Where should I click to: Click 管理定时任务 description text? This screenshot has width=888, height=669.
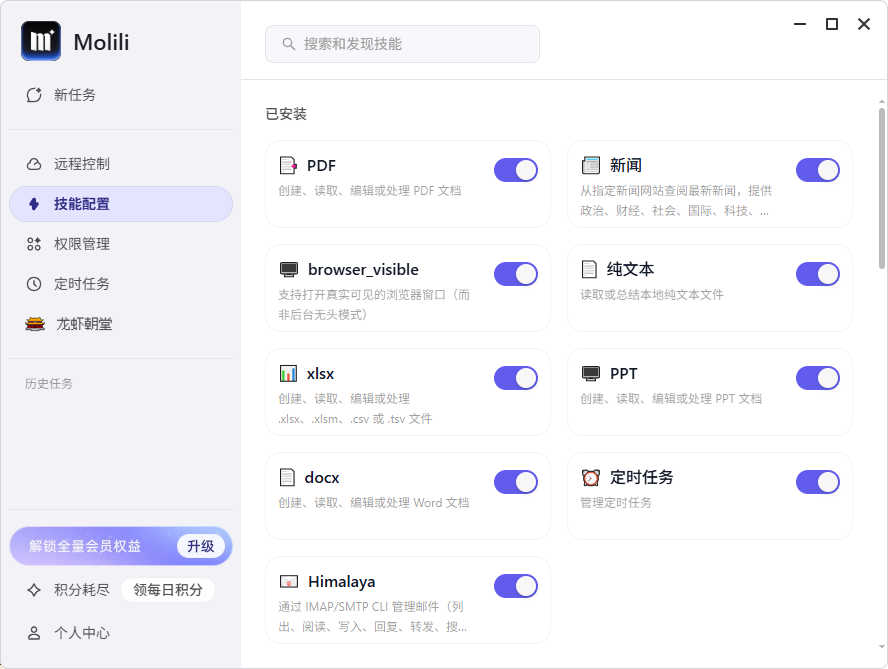click(616, 502)
